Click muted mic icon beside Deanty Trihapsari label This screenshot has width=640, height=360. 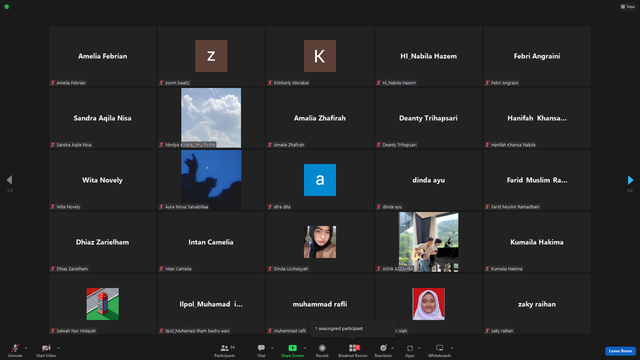(x=378, y=145)
